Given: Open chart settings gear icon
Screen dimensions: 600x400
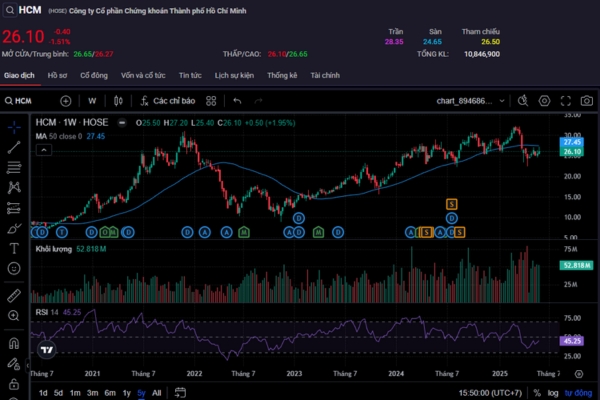Looking at the screenshot, I should [544, 101].
